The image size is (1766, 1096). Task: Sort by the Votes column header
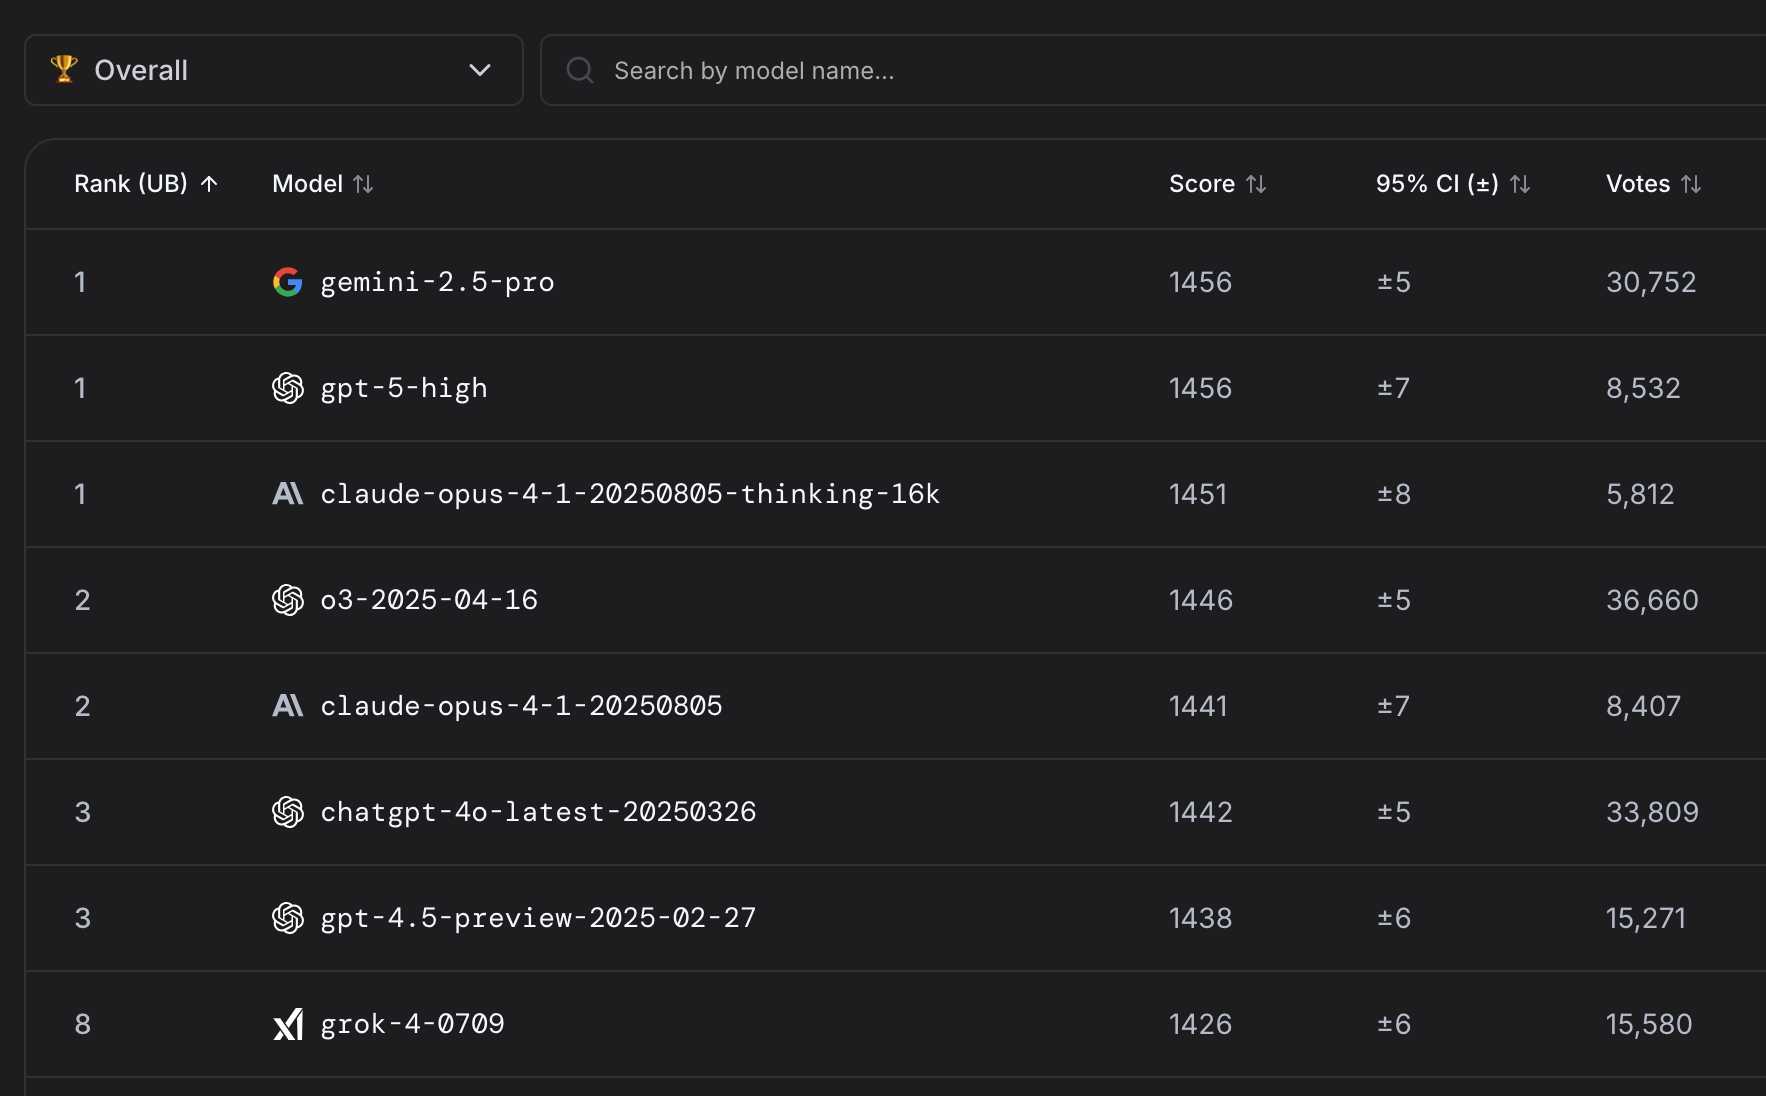pos(1653,184)
